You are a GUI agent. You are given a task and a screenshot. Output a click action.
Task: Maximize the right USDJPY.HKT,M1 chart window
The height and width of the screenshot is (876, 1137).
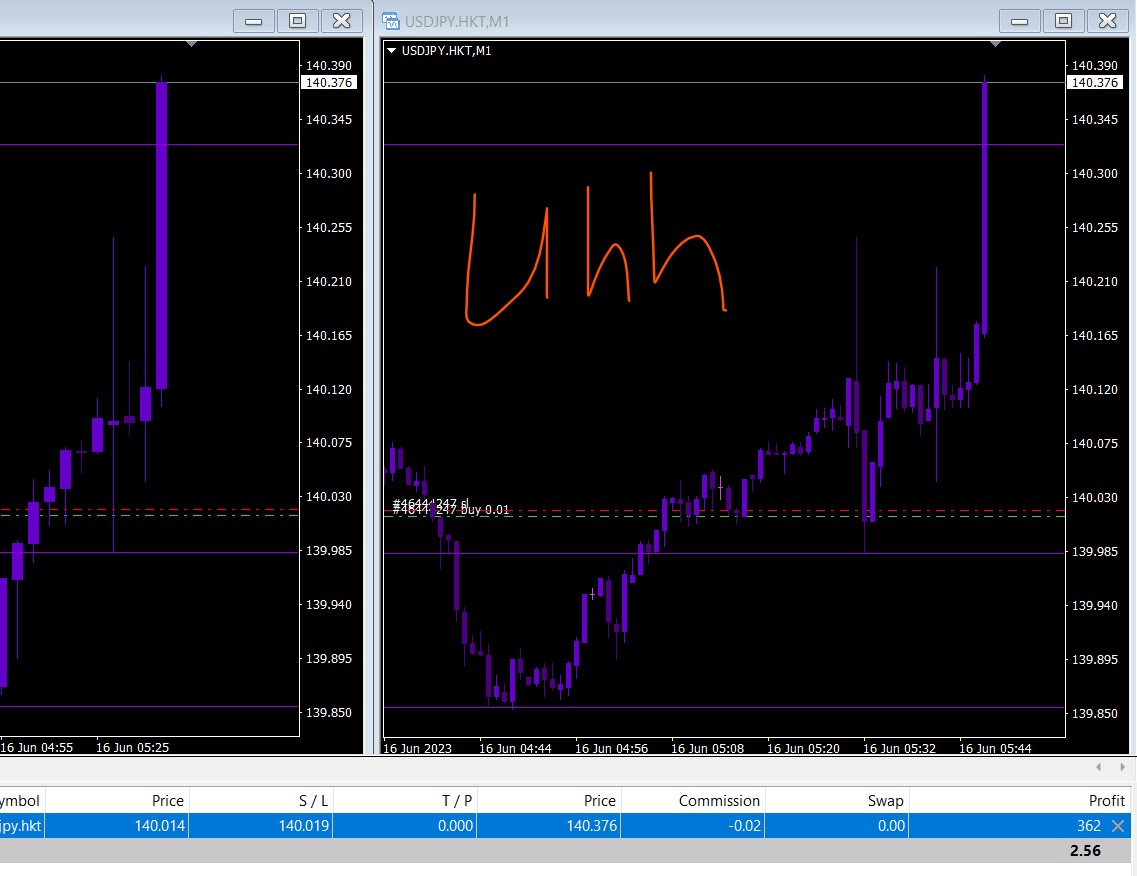tap(1063, 21)
